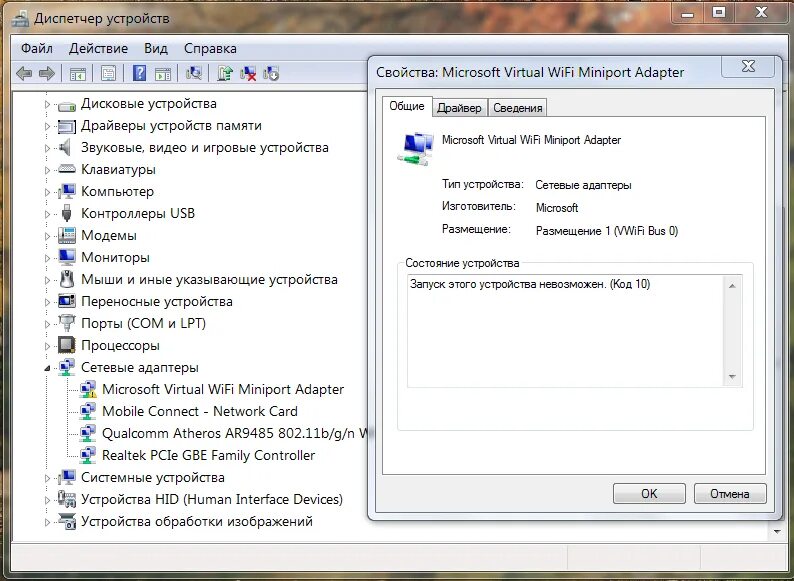Click the Forward arrow toolbar icon
The height and width of the screenshot is (581, 794).
(47, 74)
